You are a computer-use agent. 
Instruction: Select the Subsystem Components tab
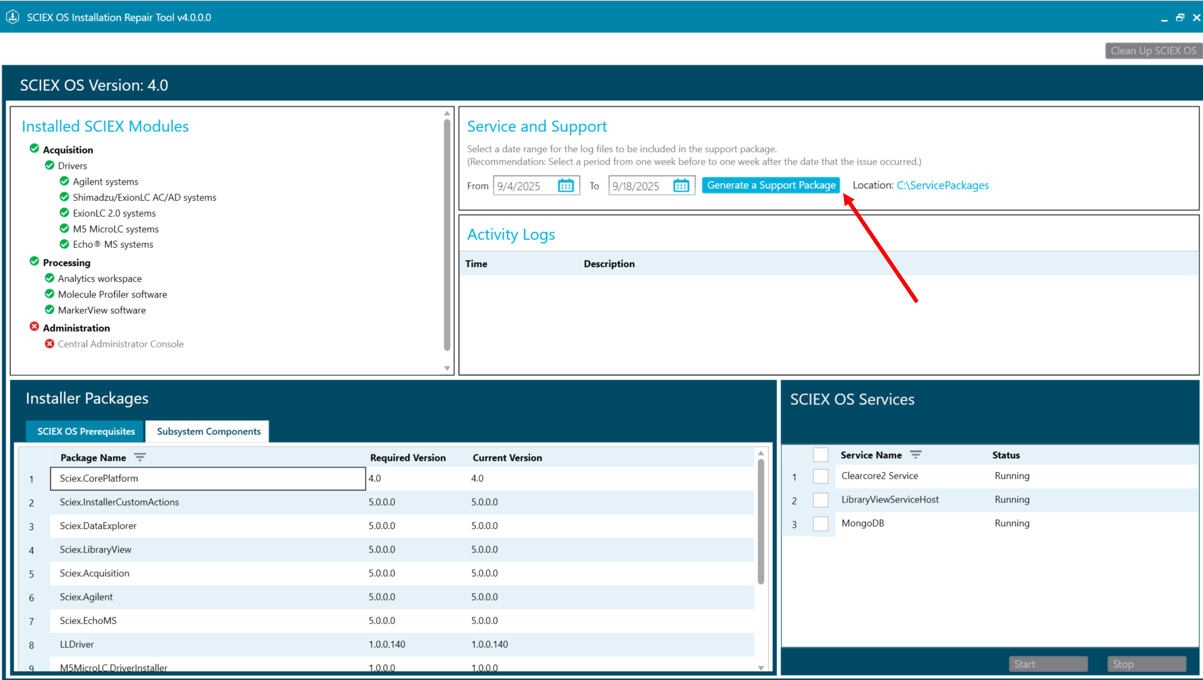tap(208, 431)
